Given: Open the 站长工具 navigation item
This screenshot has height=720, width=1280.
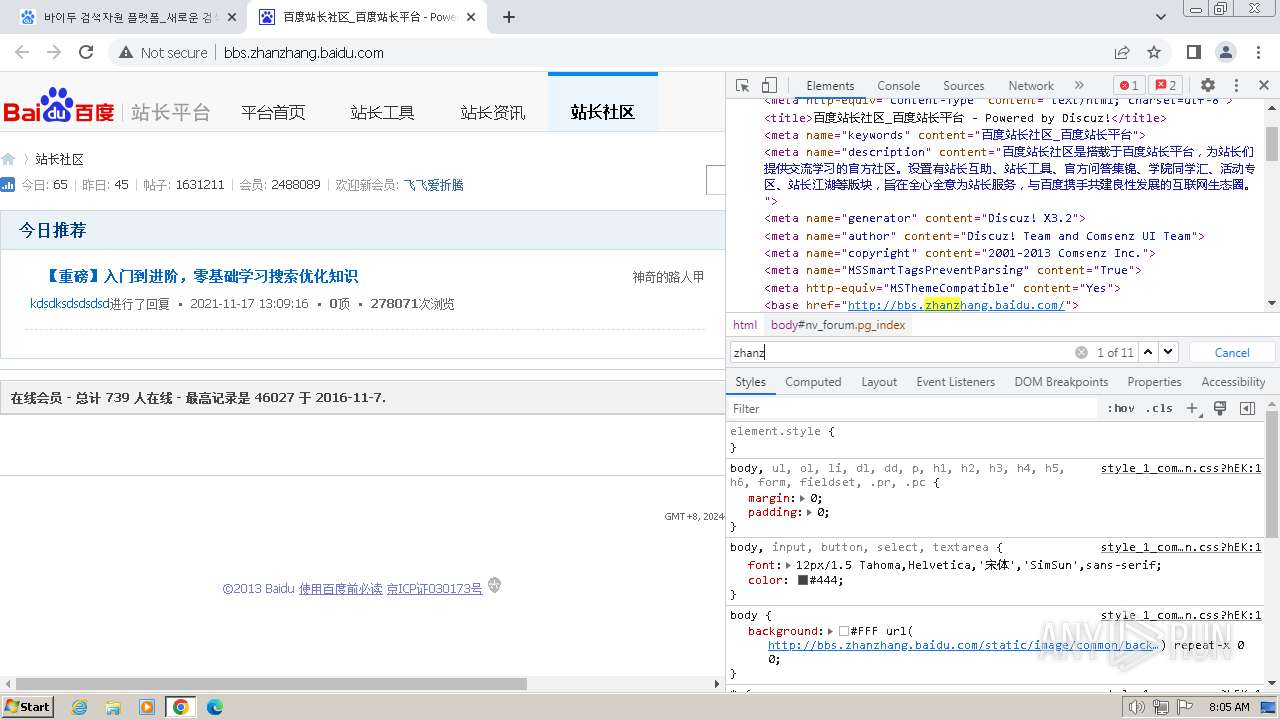Looking at the screenshot, I should (x=382, y=112).
